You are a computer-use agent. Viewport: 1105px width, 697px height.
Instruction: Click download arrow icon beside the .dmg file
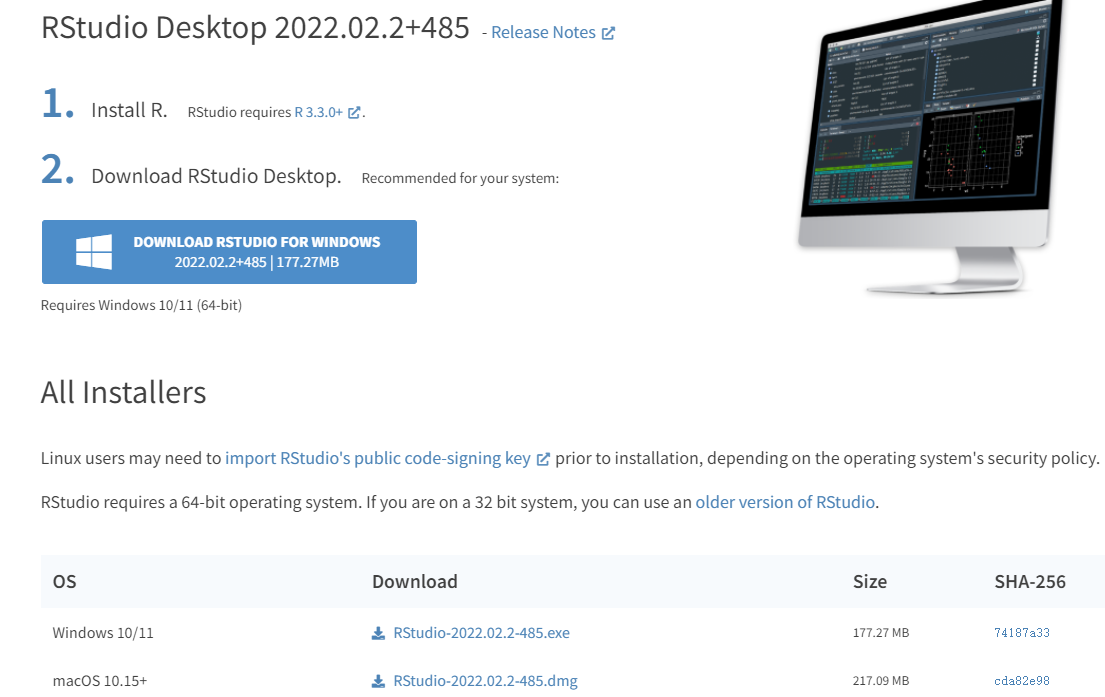point(378,681)
